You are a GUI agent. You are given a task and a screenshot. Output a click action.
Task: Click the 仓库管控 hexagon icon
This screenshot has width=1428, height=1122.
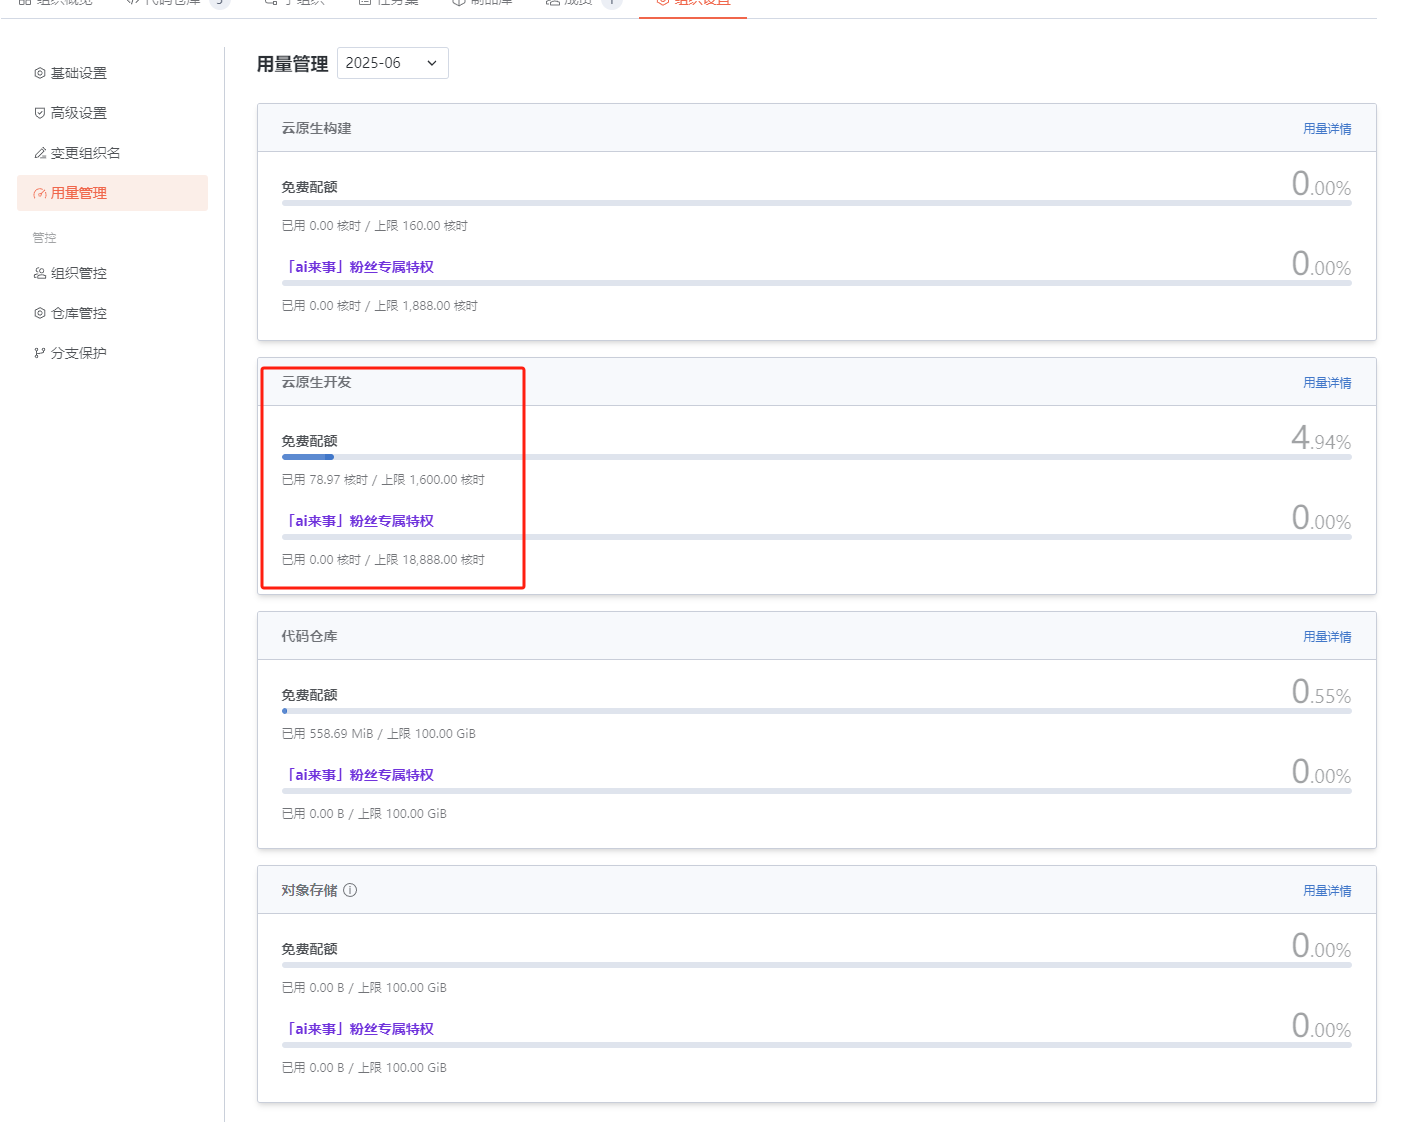40,313
